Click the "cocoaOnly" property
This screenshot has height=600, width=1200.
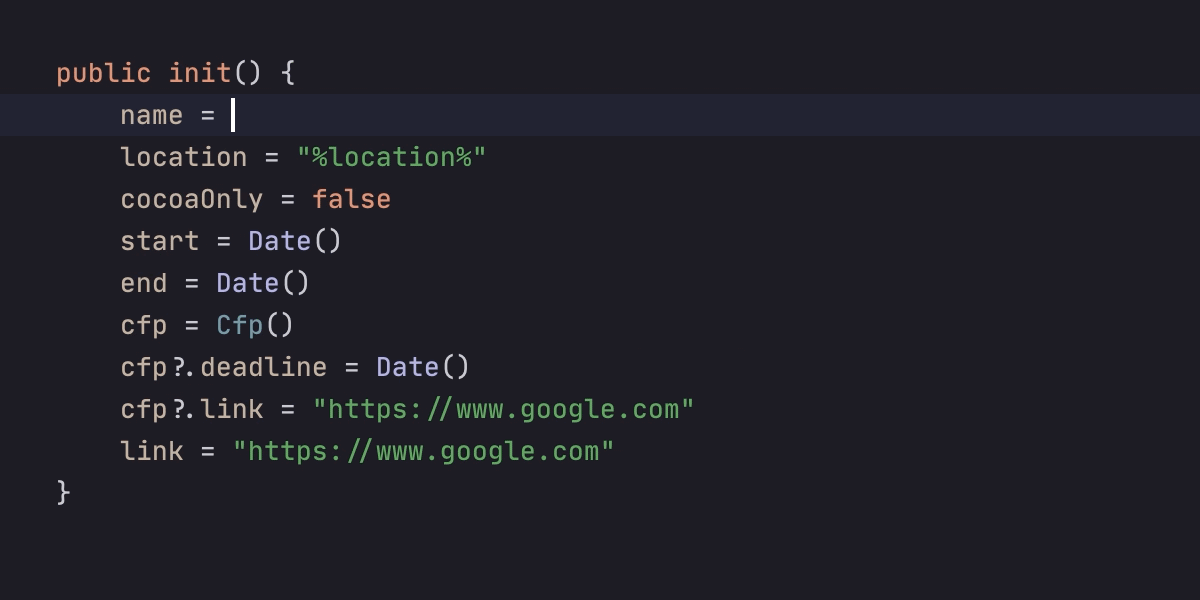(191, 199)
